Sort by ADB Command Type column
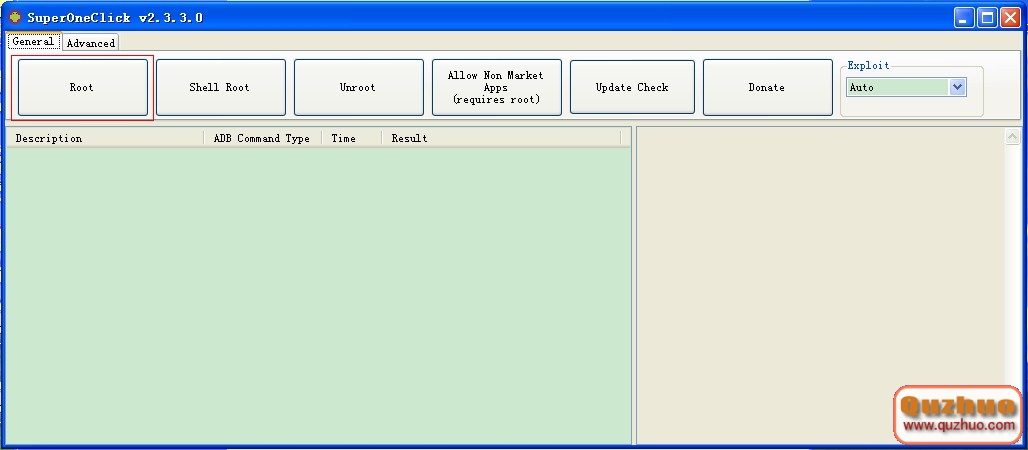1028x450 pixels. (262, 138)
